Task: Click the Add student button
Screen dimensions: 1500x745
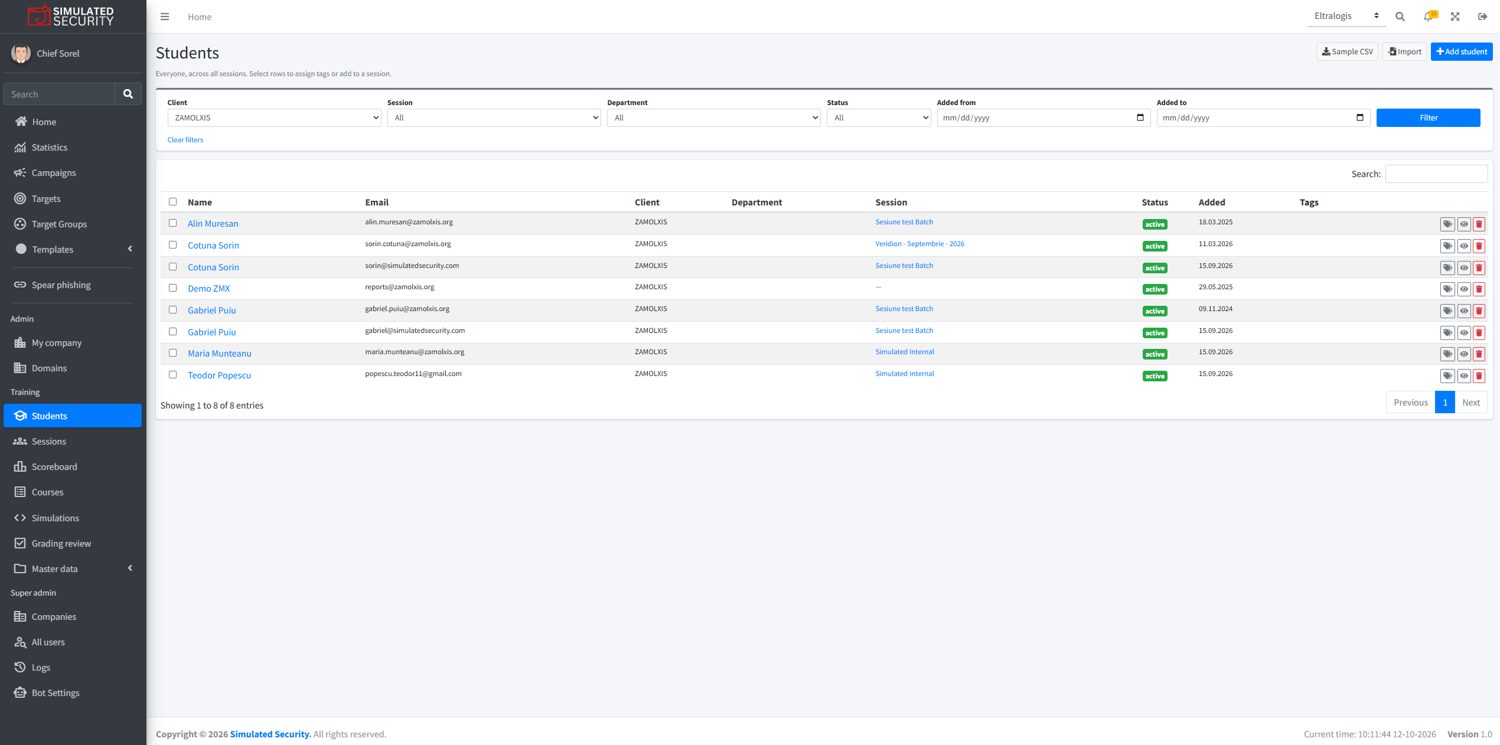Action: [1461, 52]
